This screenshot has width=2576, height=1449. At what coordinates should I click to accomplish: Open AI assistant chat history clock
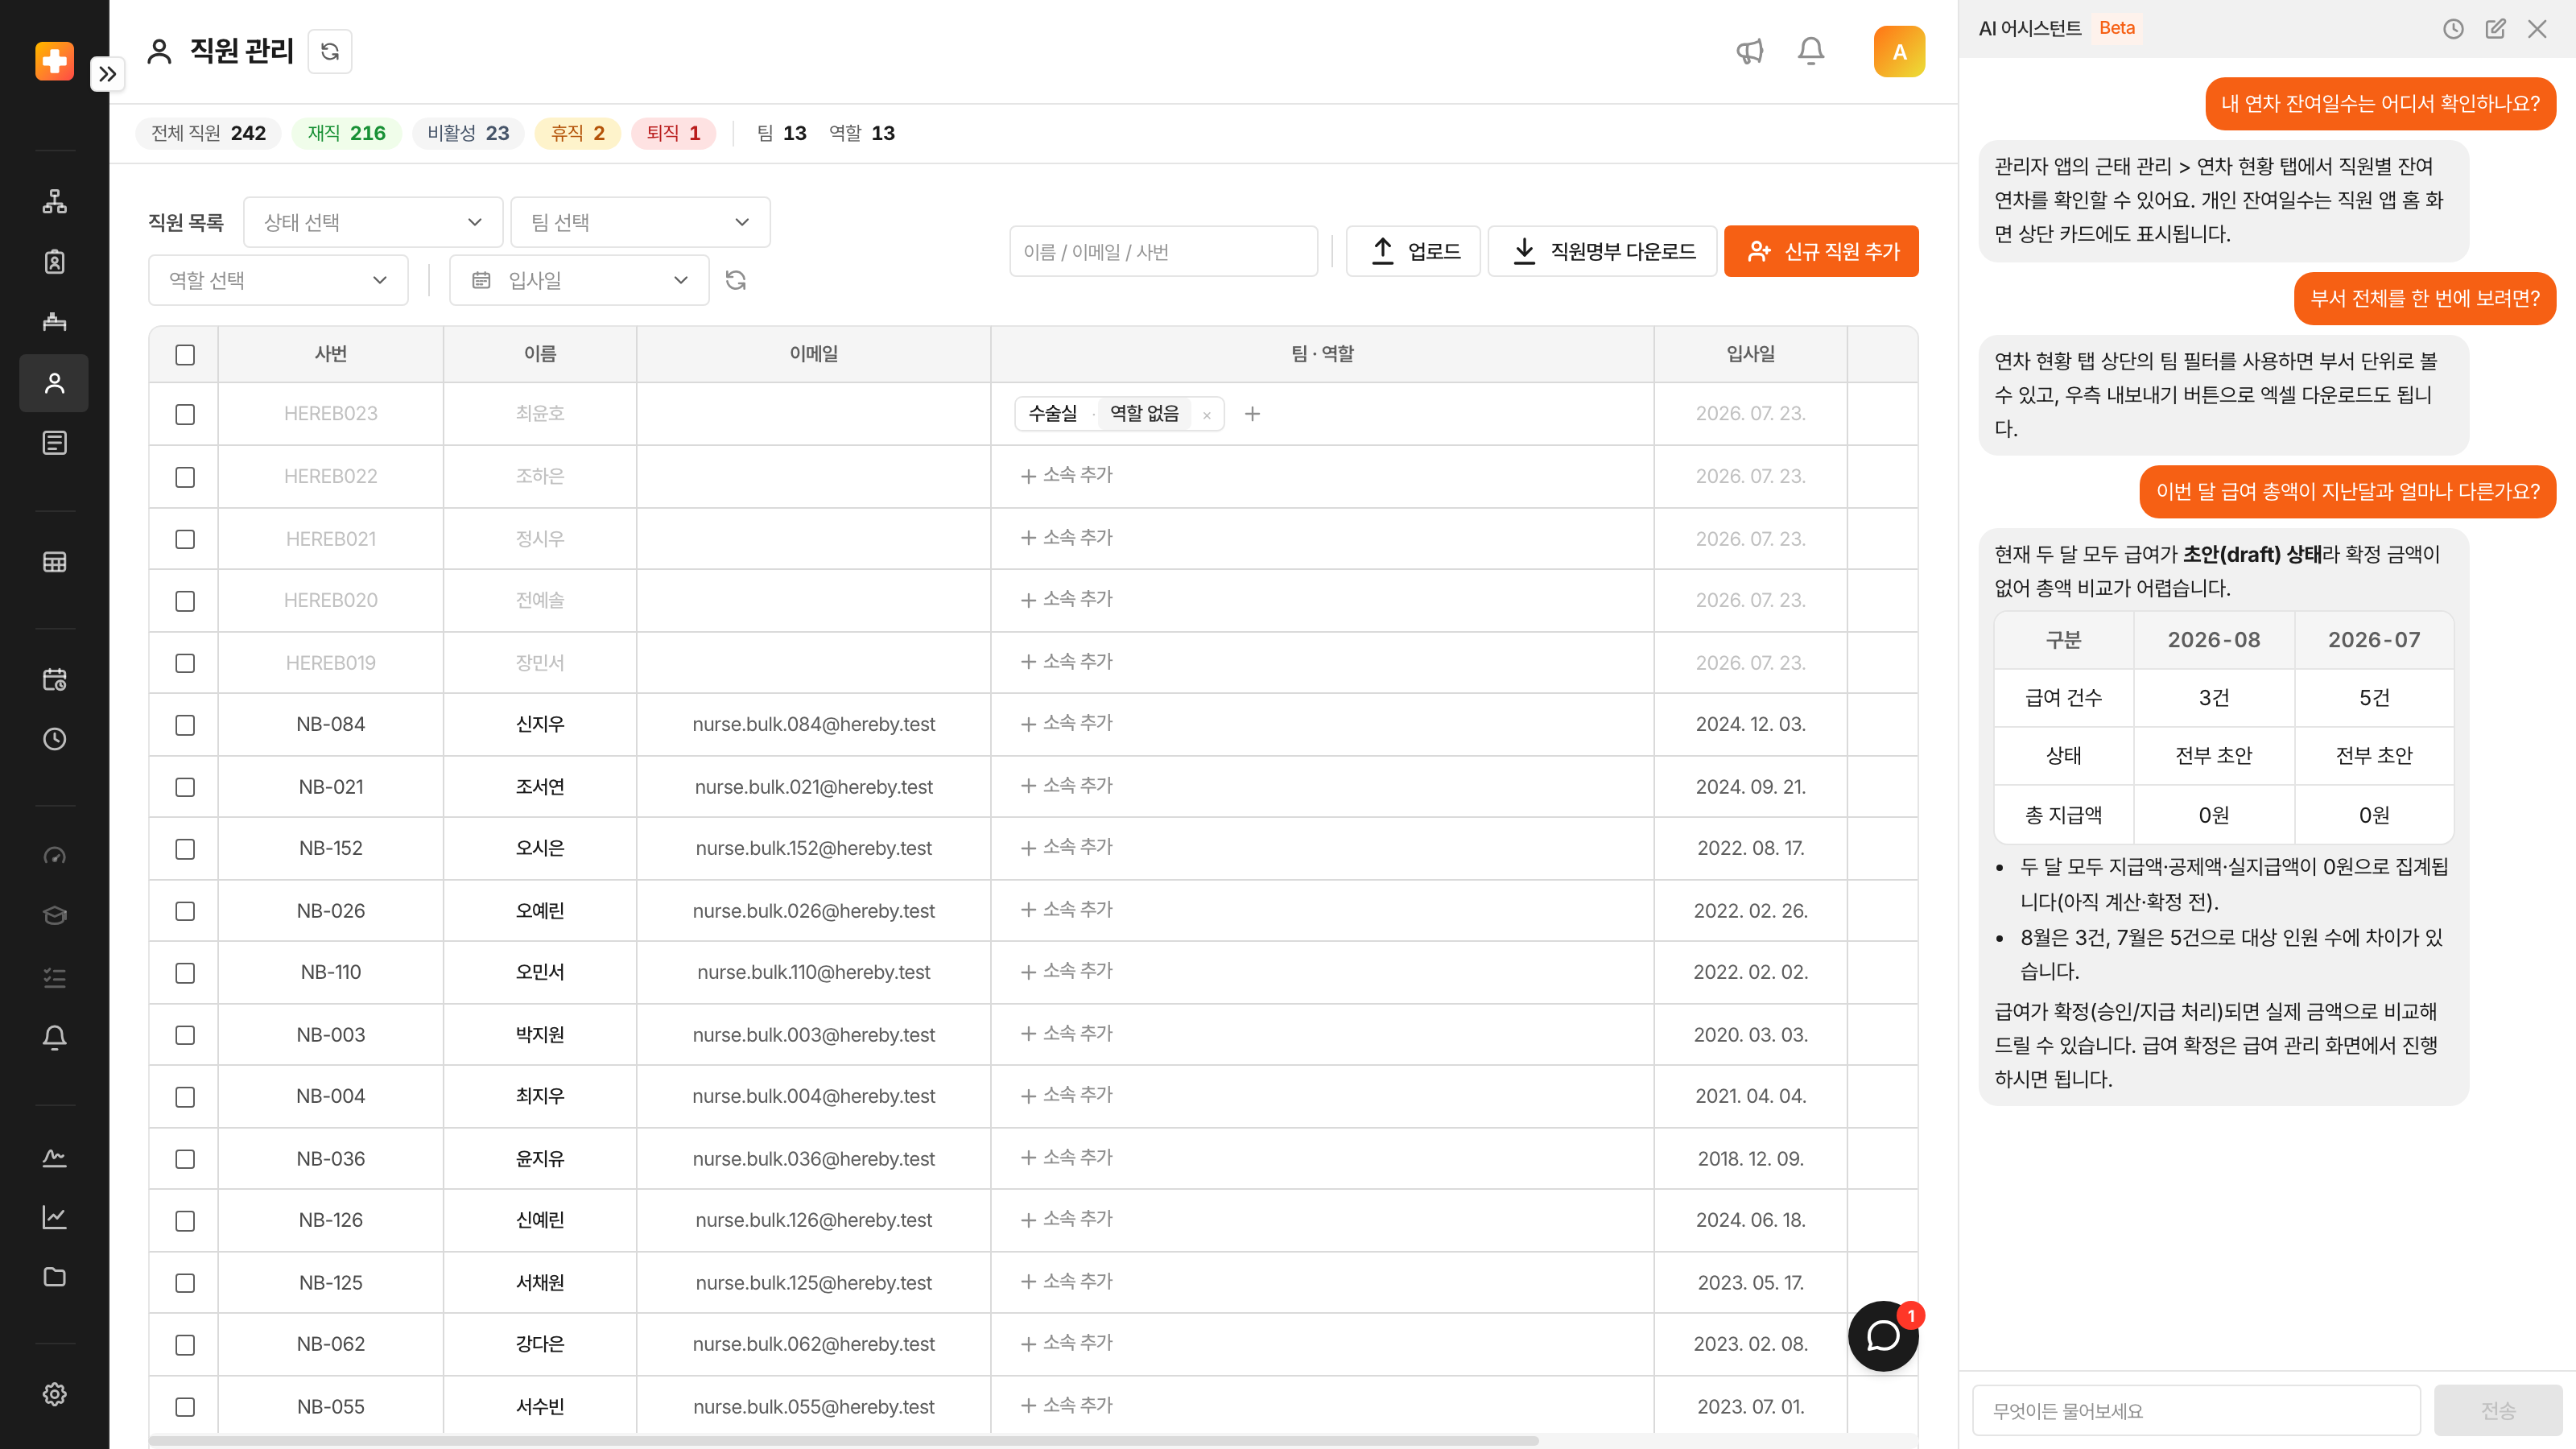[x=2453, y=29]
